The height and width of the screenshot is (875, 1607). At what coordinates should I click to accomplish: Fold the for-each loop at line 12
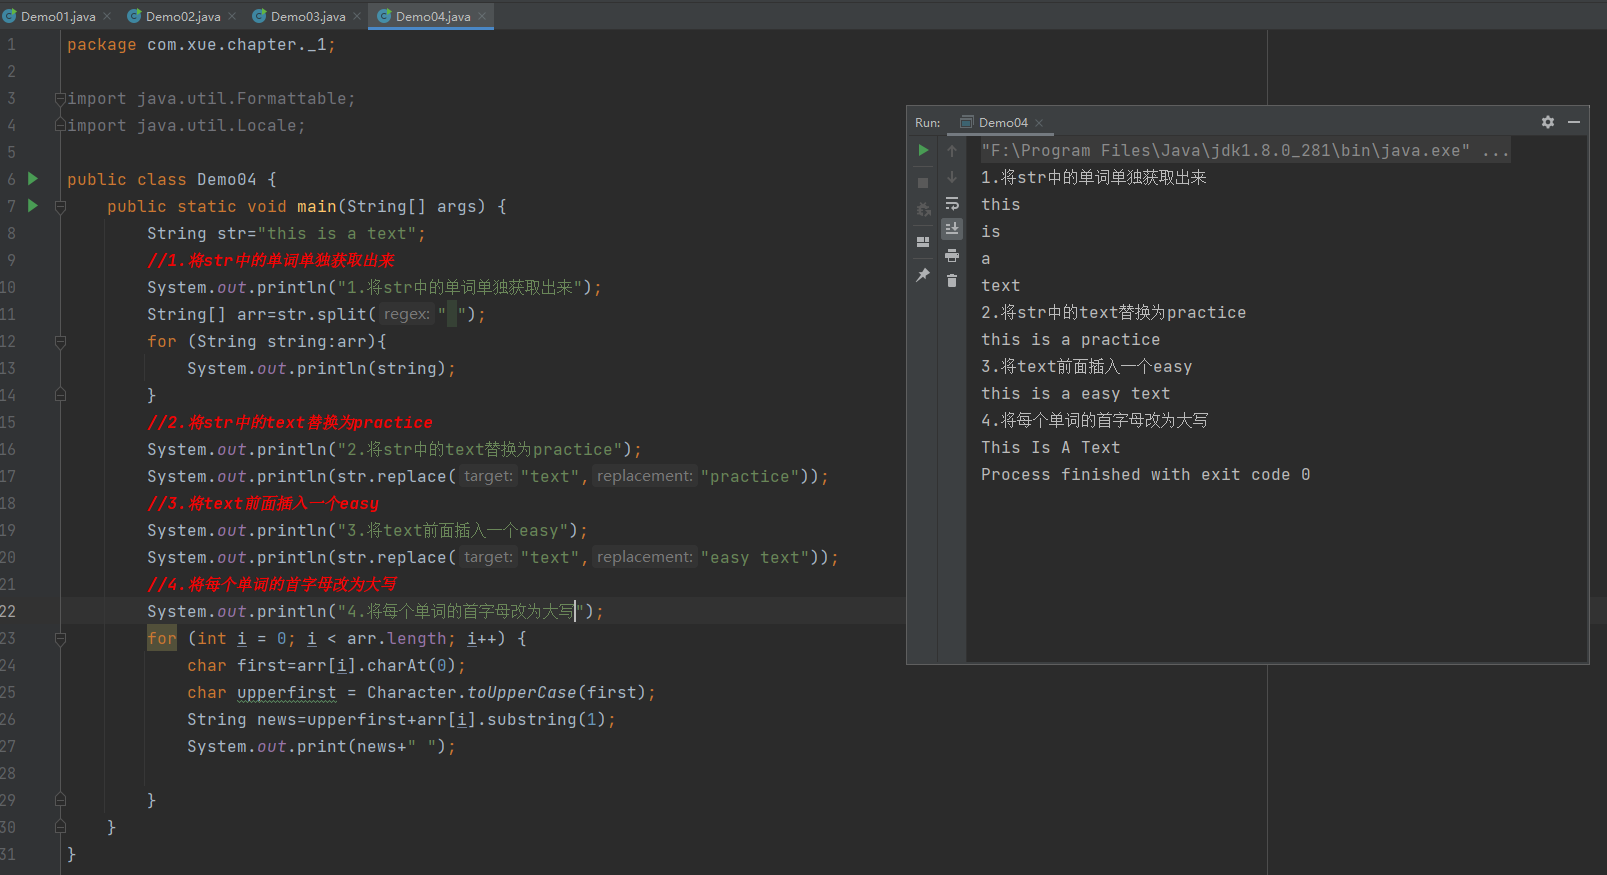60,342
